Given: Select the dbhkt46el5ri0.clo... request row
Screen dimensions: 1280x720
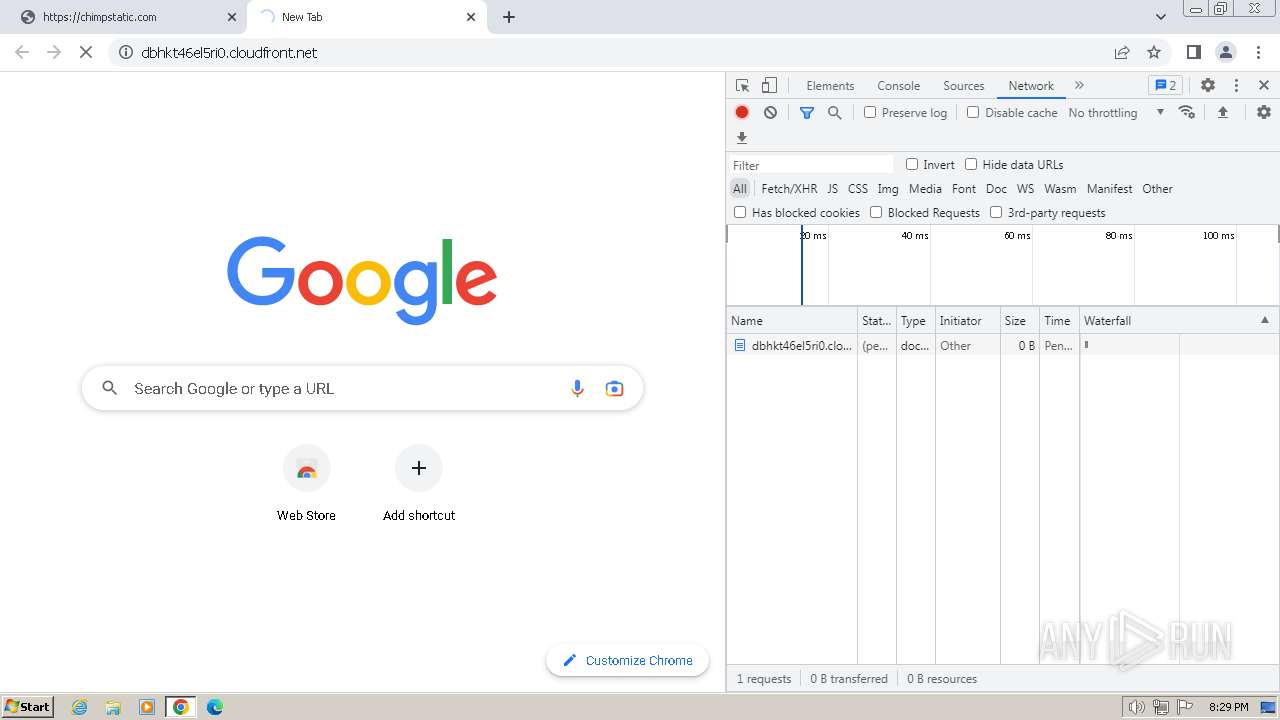Looking at the screenshot, I should [1003, 345].
